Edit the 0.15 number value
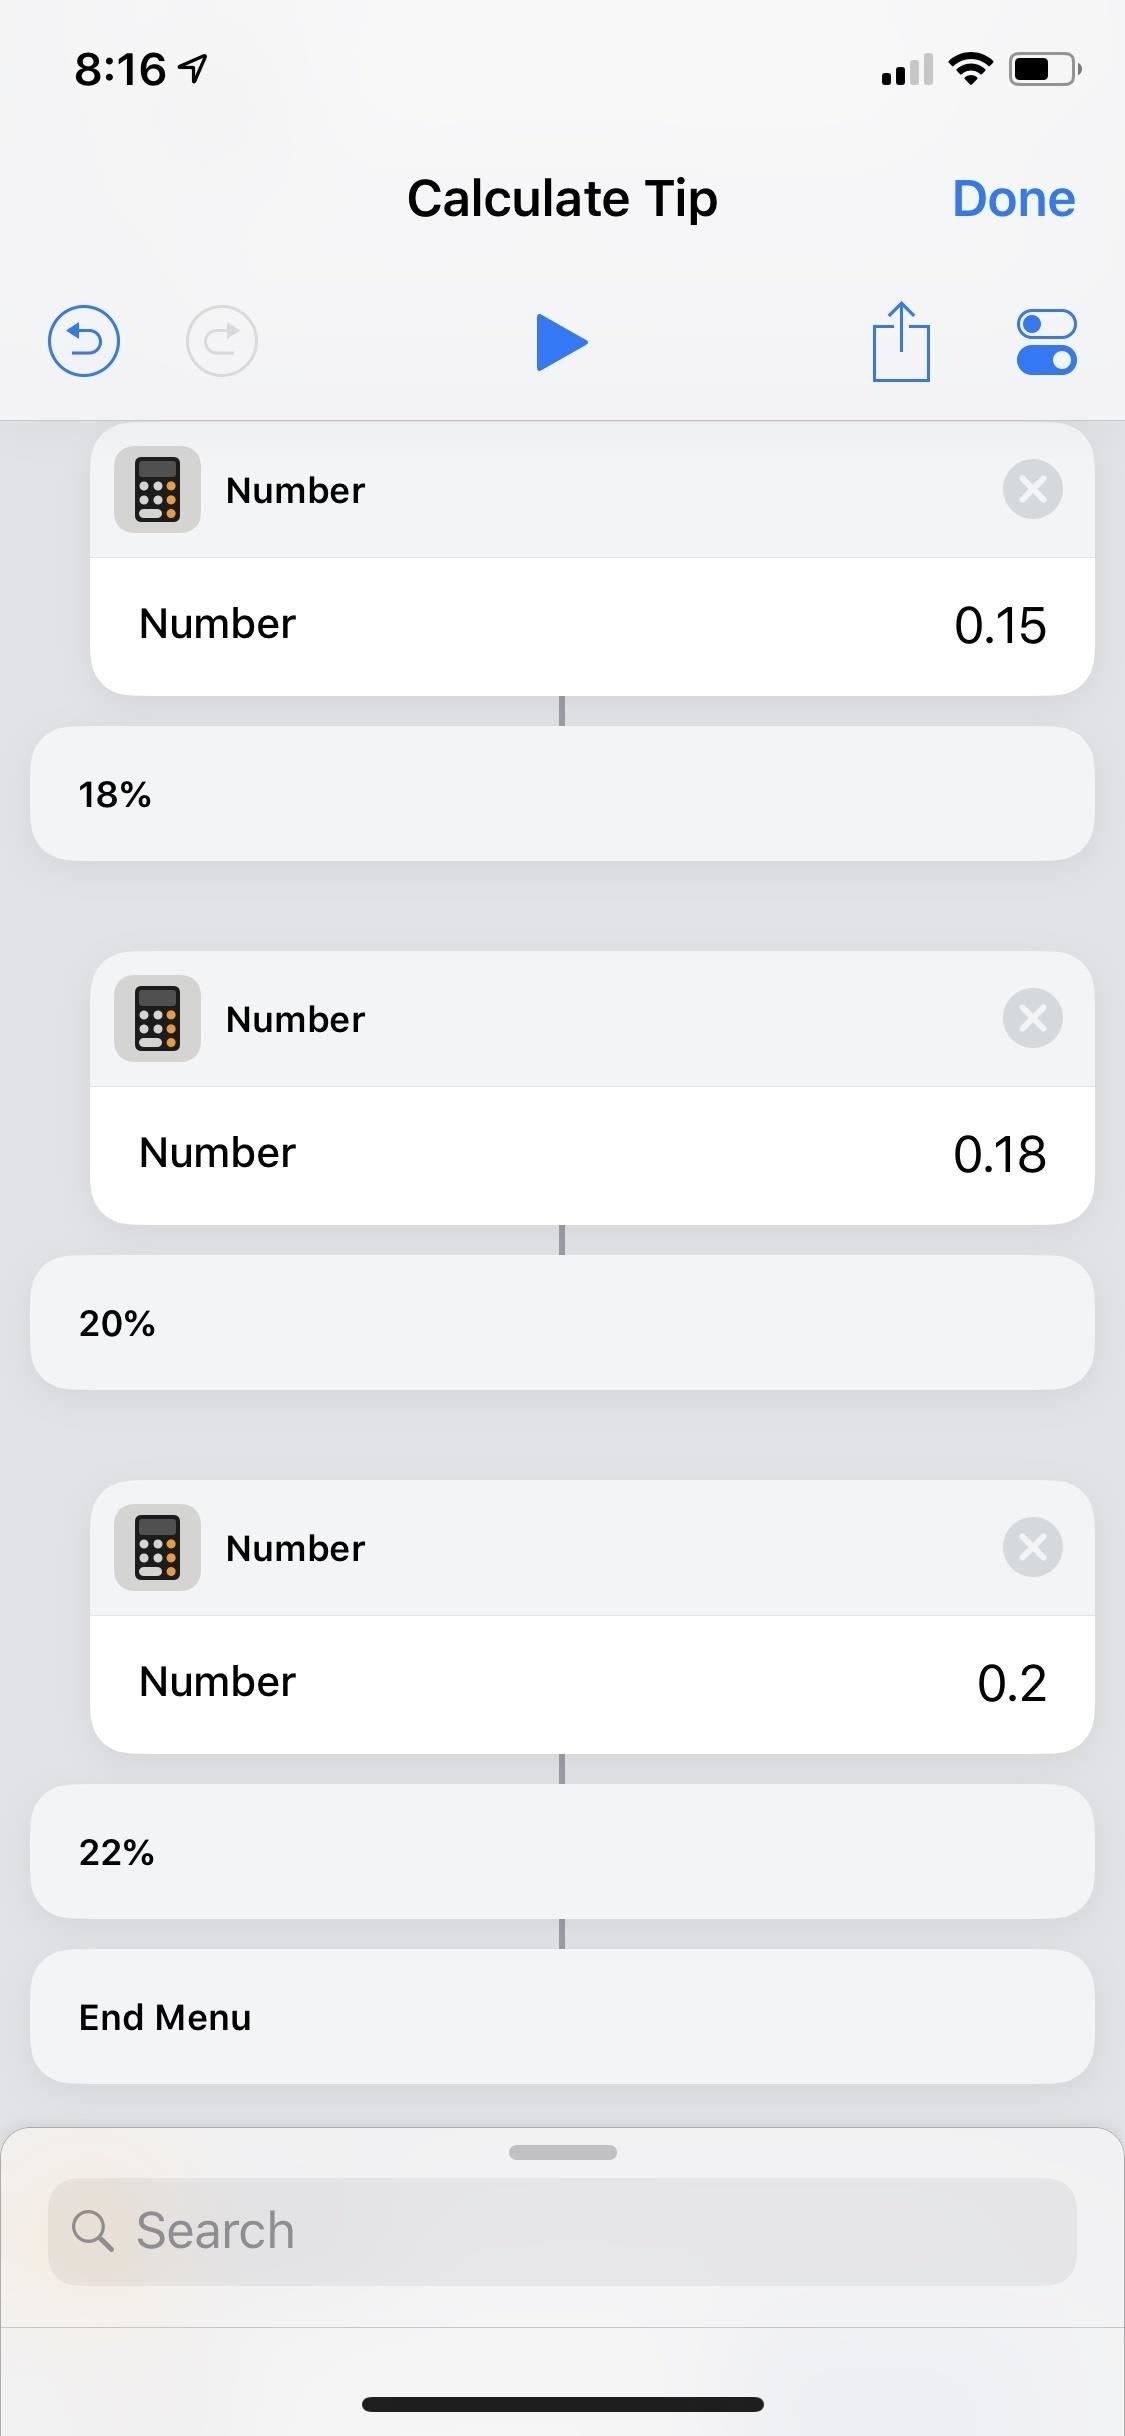Image resolution: width=1125 pixels, height=2436 pixels. tap(999, 626)
